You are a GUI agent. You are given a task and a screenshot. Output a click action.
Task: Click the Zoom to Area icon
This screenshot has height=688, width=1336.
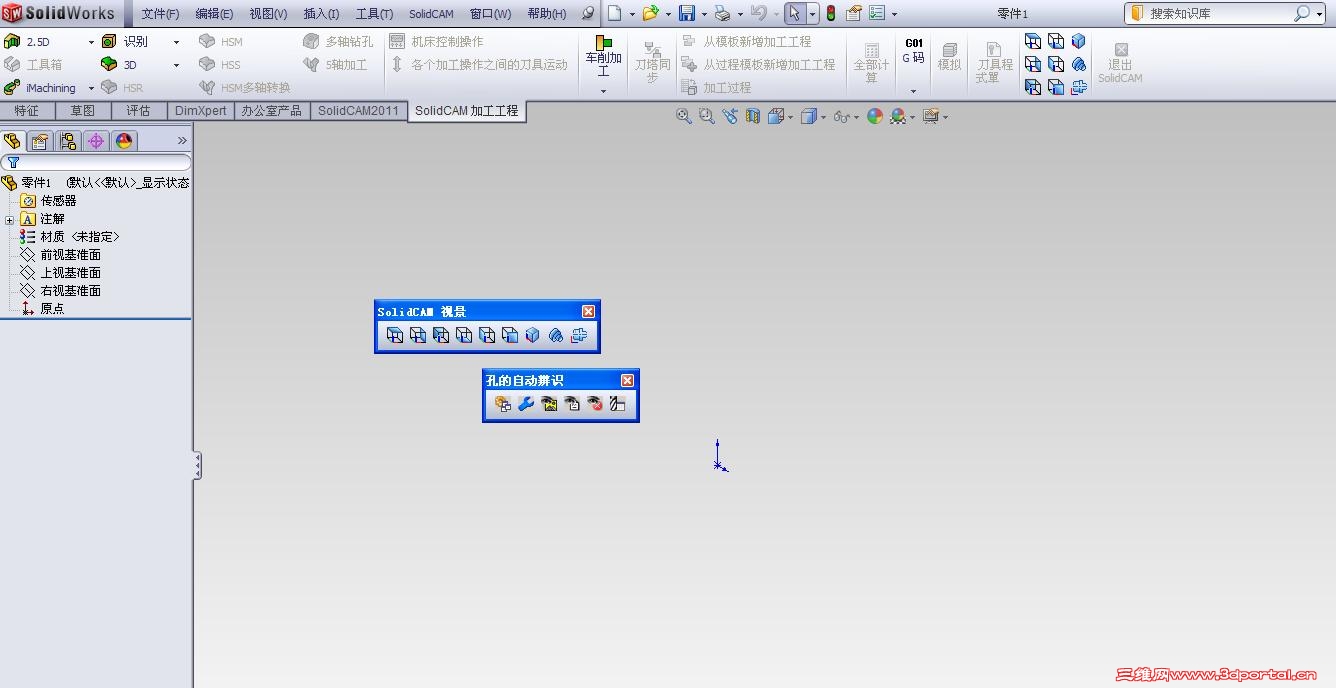[x=707, y=116]
